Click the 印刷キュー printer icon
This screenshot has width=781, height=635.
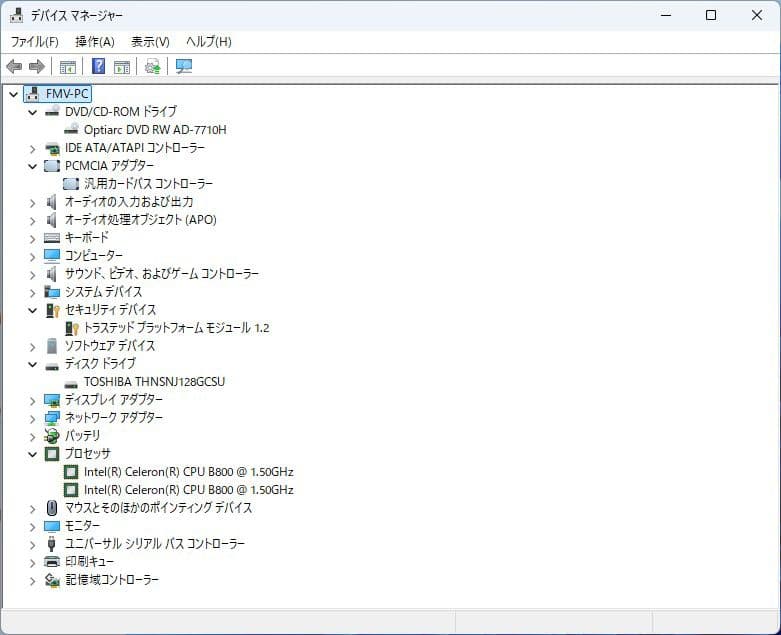pos(52,562)
